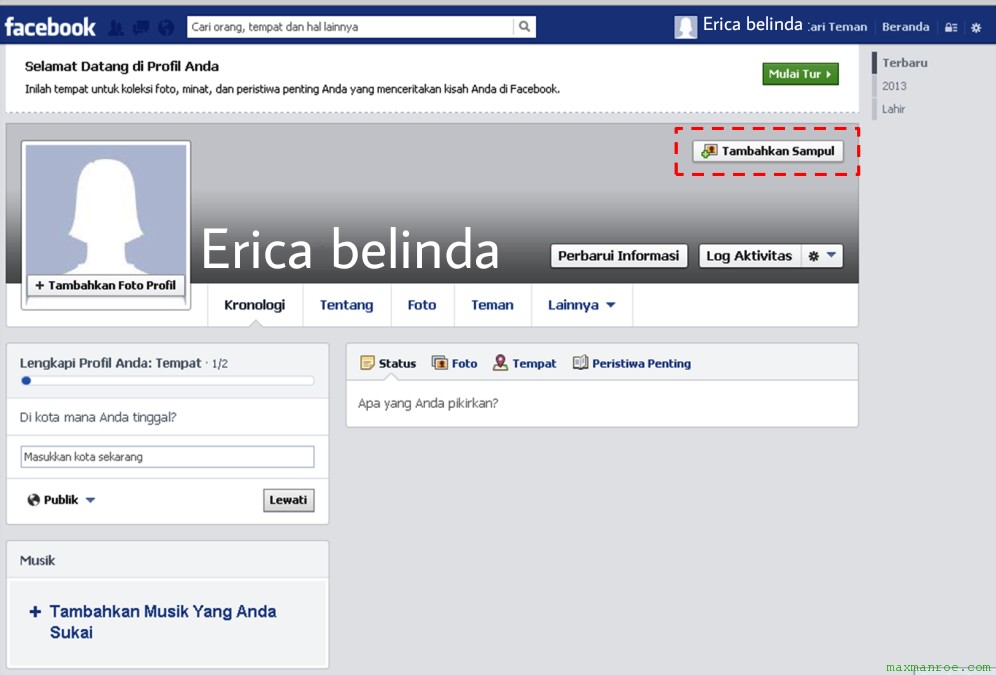Viewport: 996px width, 675px height.
Task: Click the Lewati button
Action: 289,500
